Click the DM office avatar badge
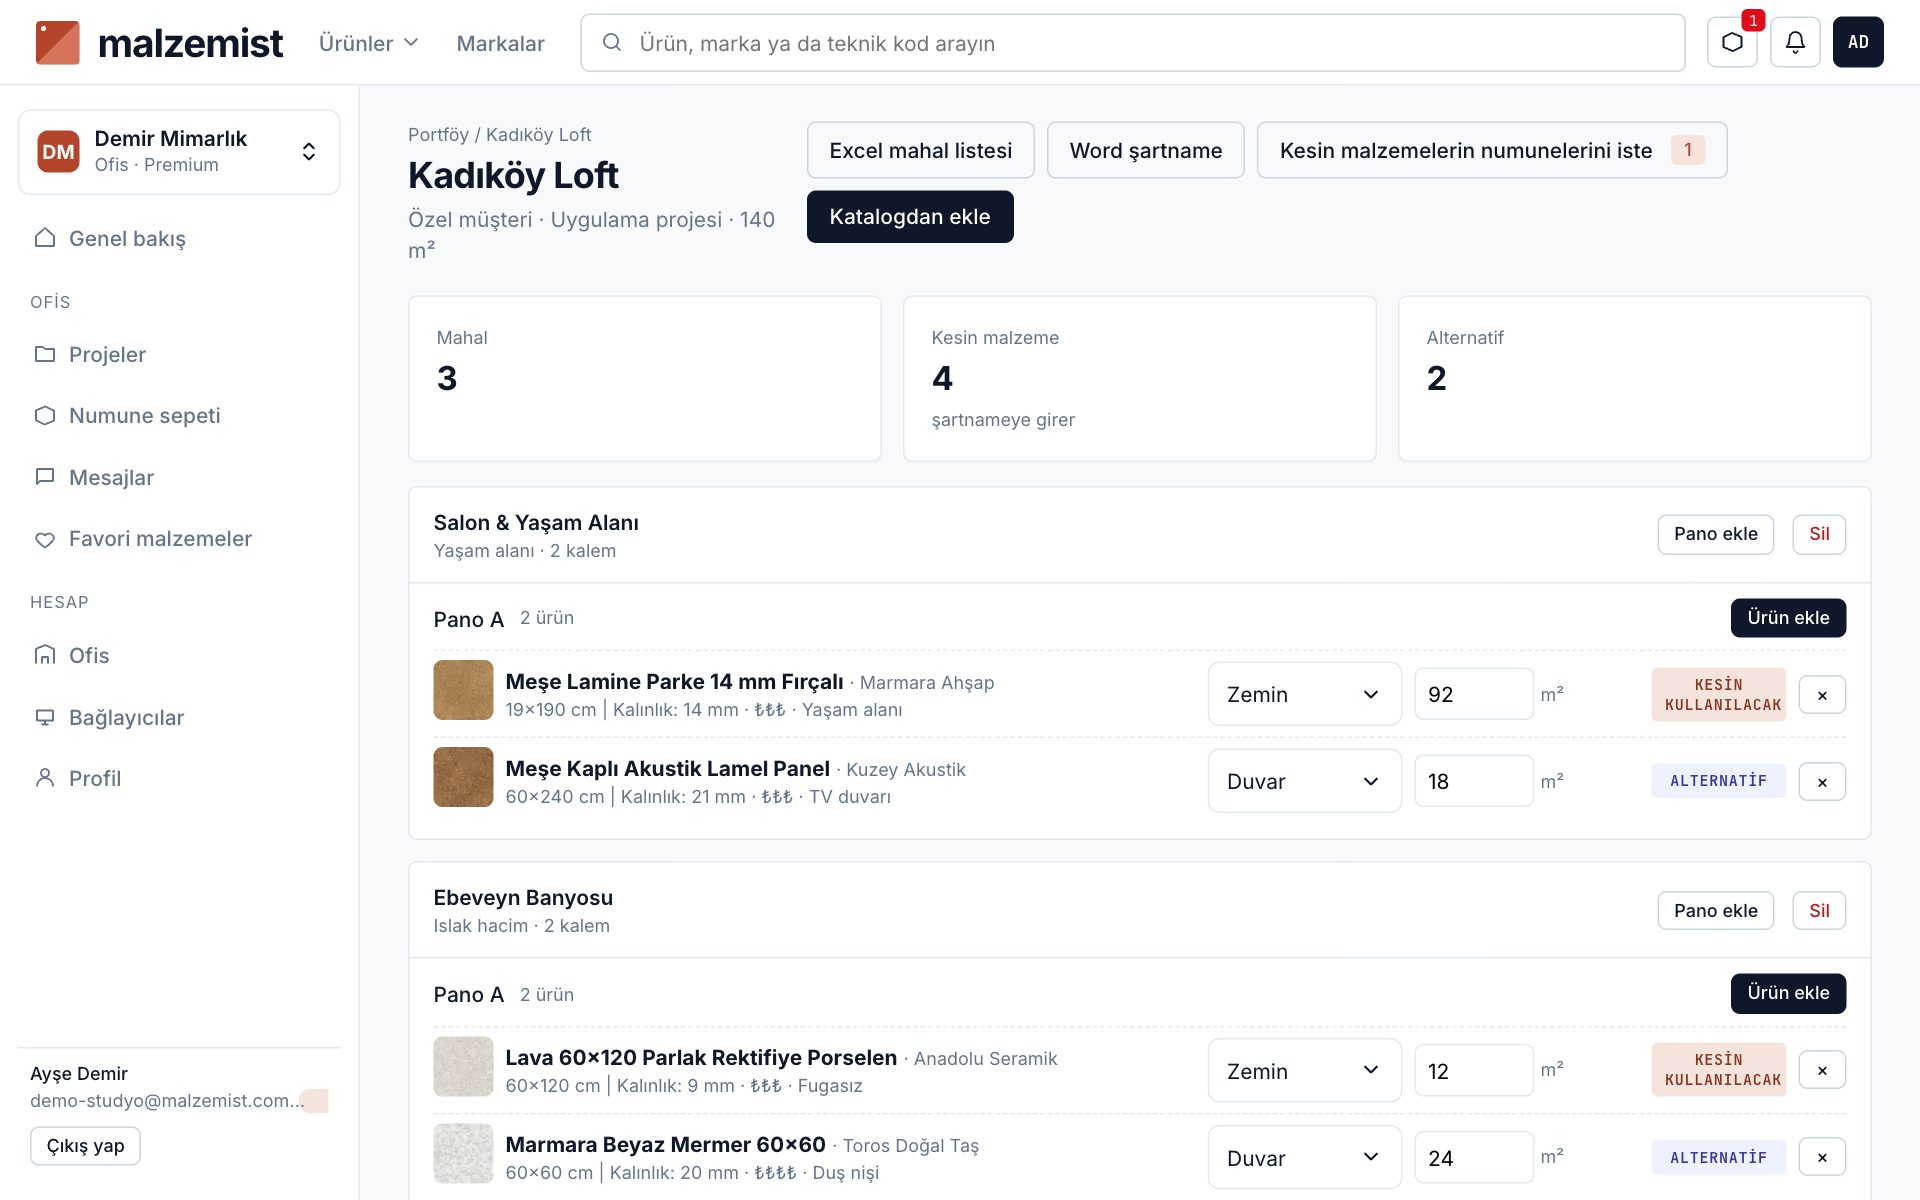Screen dimensions: 1920x1200 (58, 152)
